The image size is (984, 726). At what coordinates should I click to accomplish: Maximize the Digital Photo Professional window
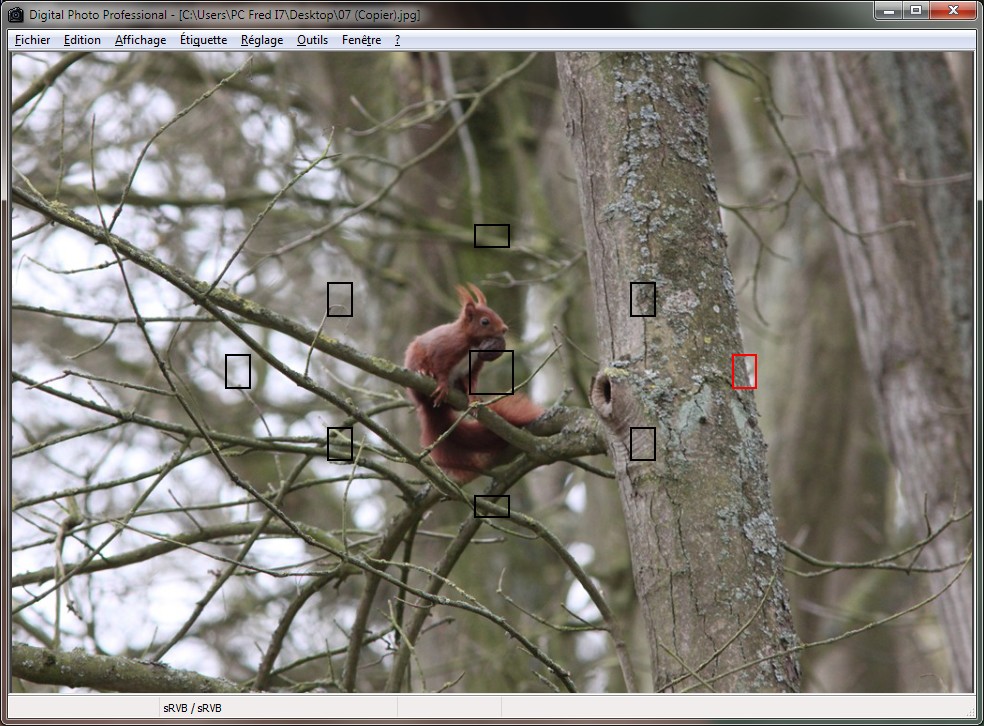click(916, 11)
